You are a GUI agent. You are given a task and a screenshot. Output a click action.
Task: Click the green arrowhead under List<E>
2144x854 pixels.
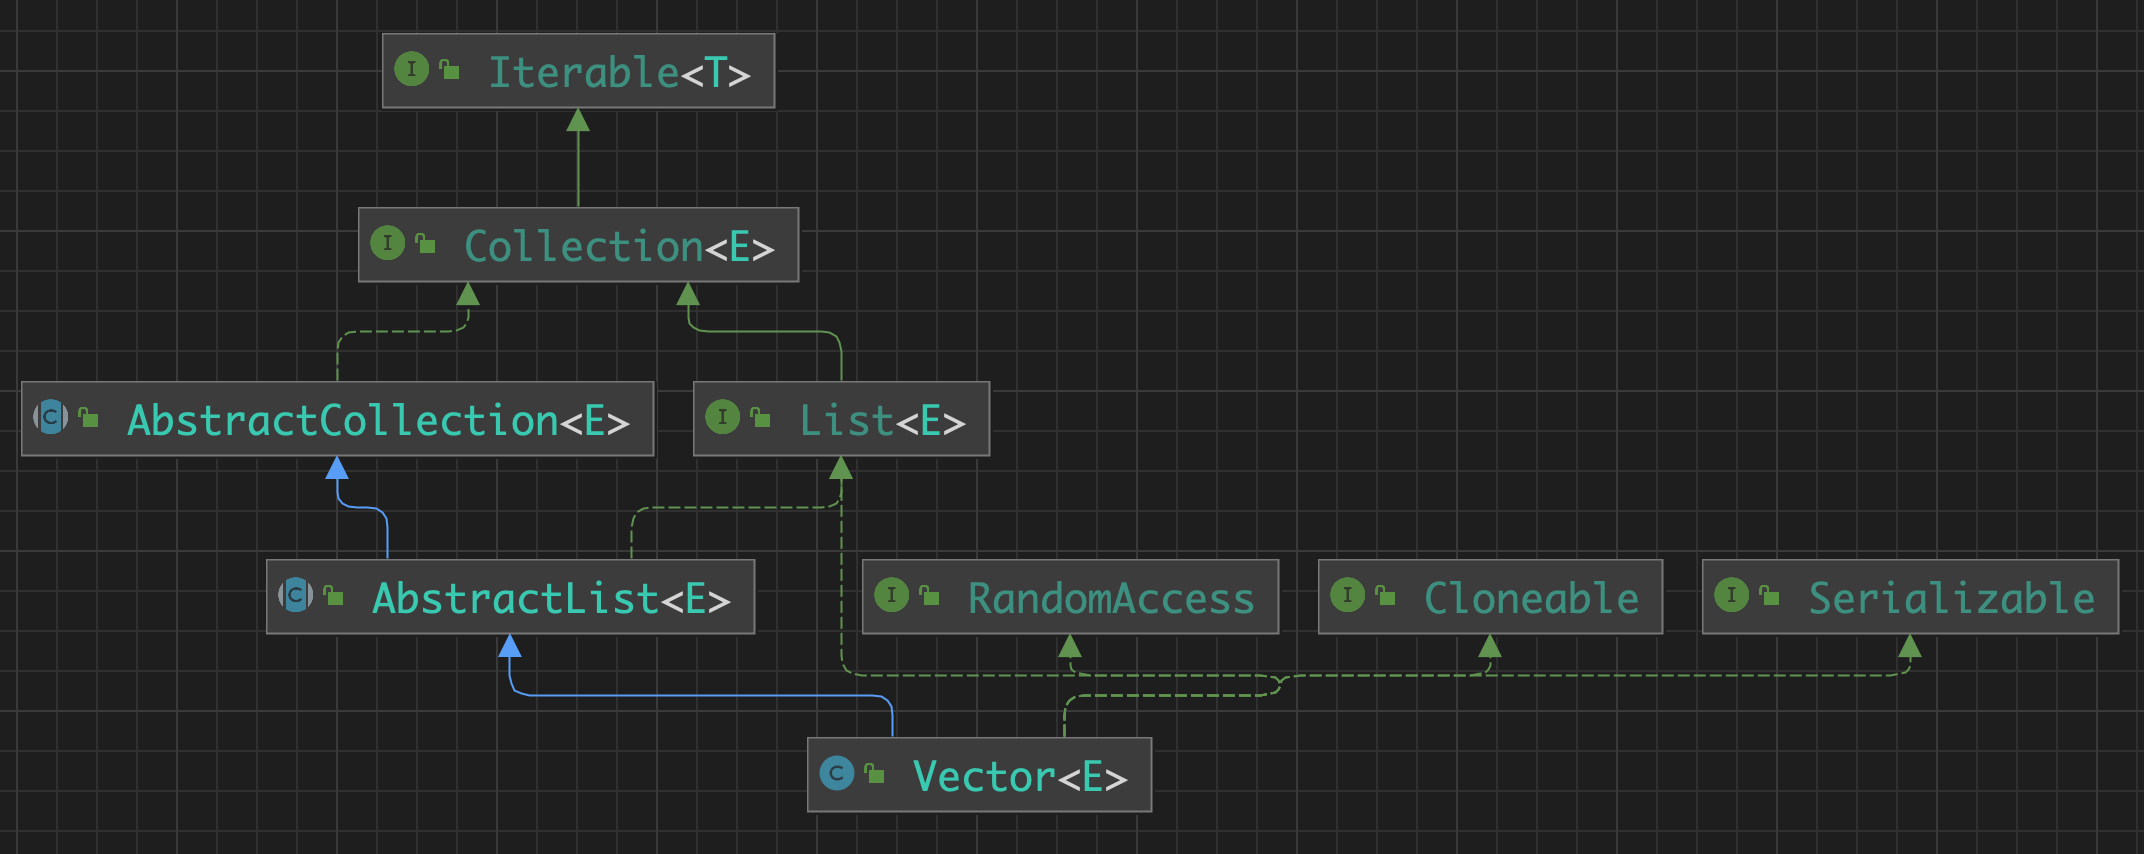841,468
